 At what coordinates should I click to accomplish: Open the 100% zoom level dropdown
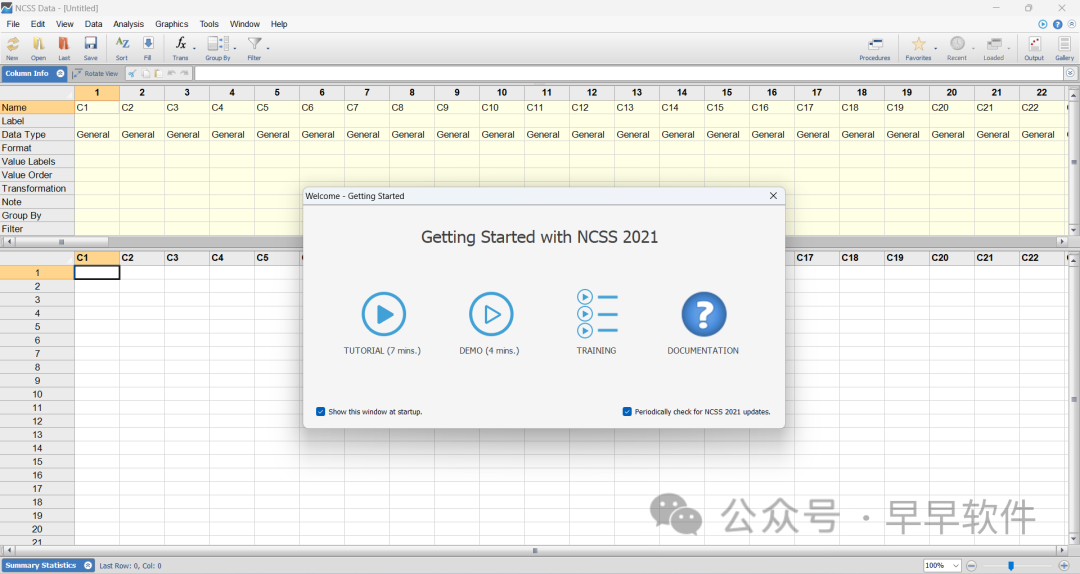coord(956,566)
